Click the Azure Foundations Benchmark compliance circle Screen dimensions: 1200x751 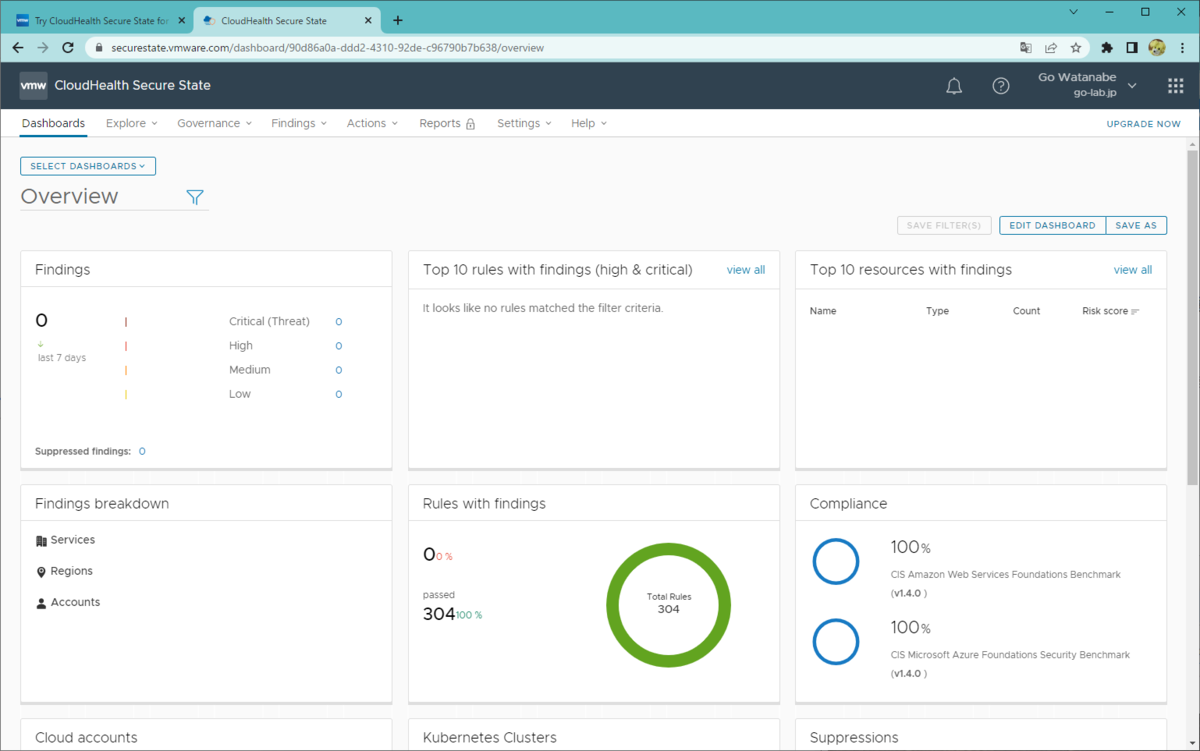pos(836,642)
